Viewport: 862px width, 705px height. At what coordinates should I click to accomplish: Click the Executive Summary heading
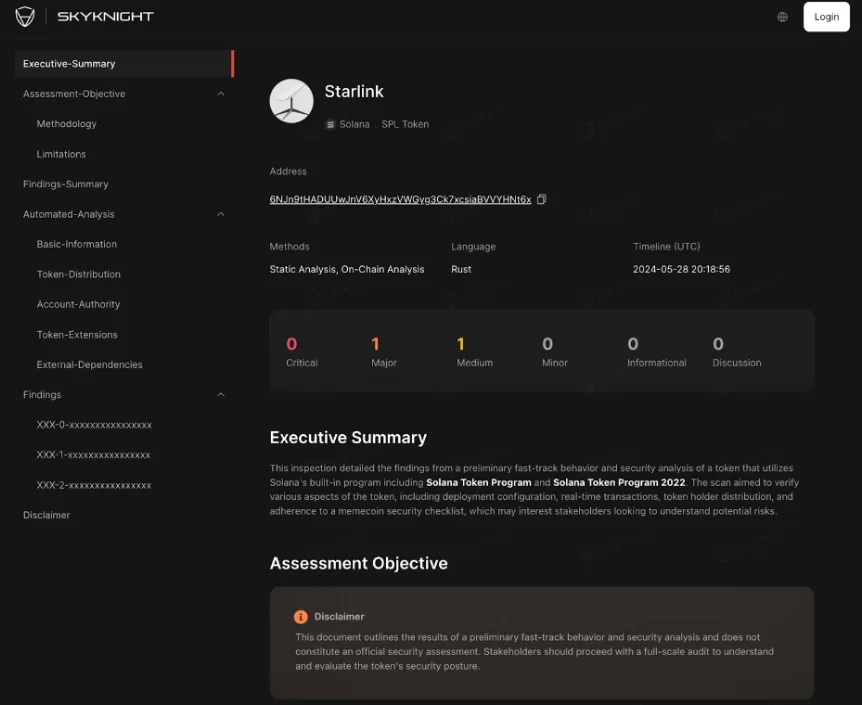pyautogui.click(x=348, y=437)
